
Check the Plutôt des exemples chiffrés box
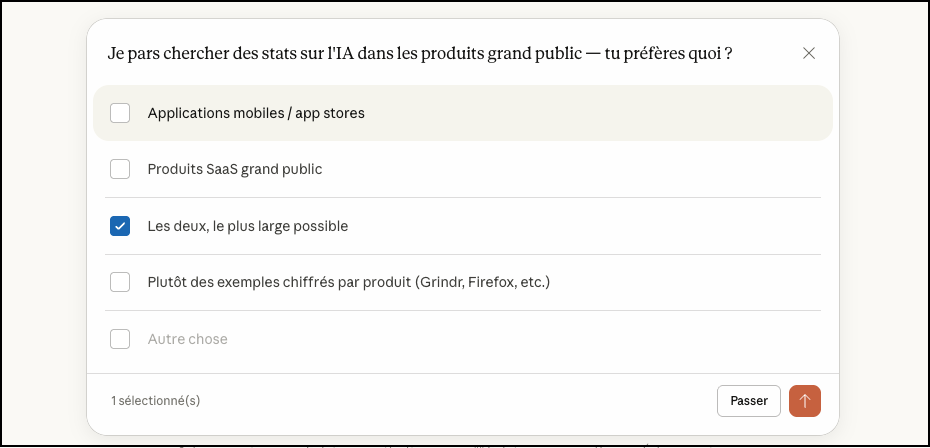click(x=120, y=282)
